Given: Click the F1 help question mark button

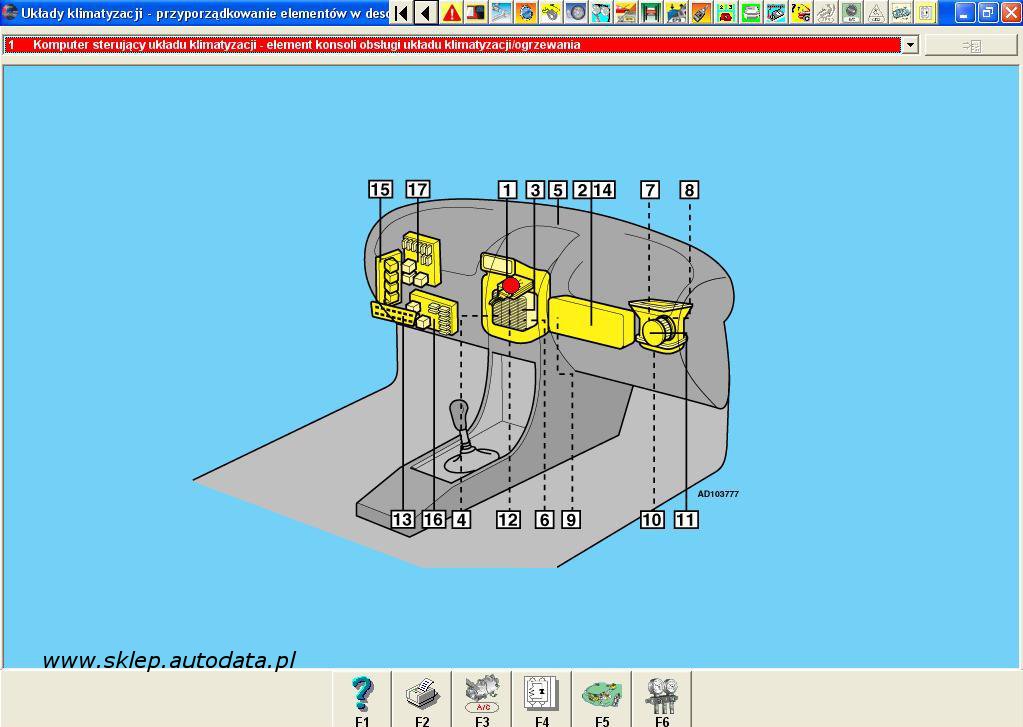Looking at the screenshot, I should pyautogui.click(x=362, y=699).
